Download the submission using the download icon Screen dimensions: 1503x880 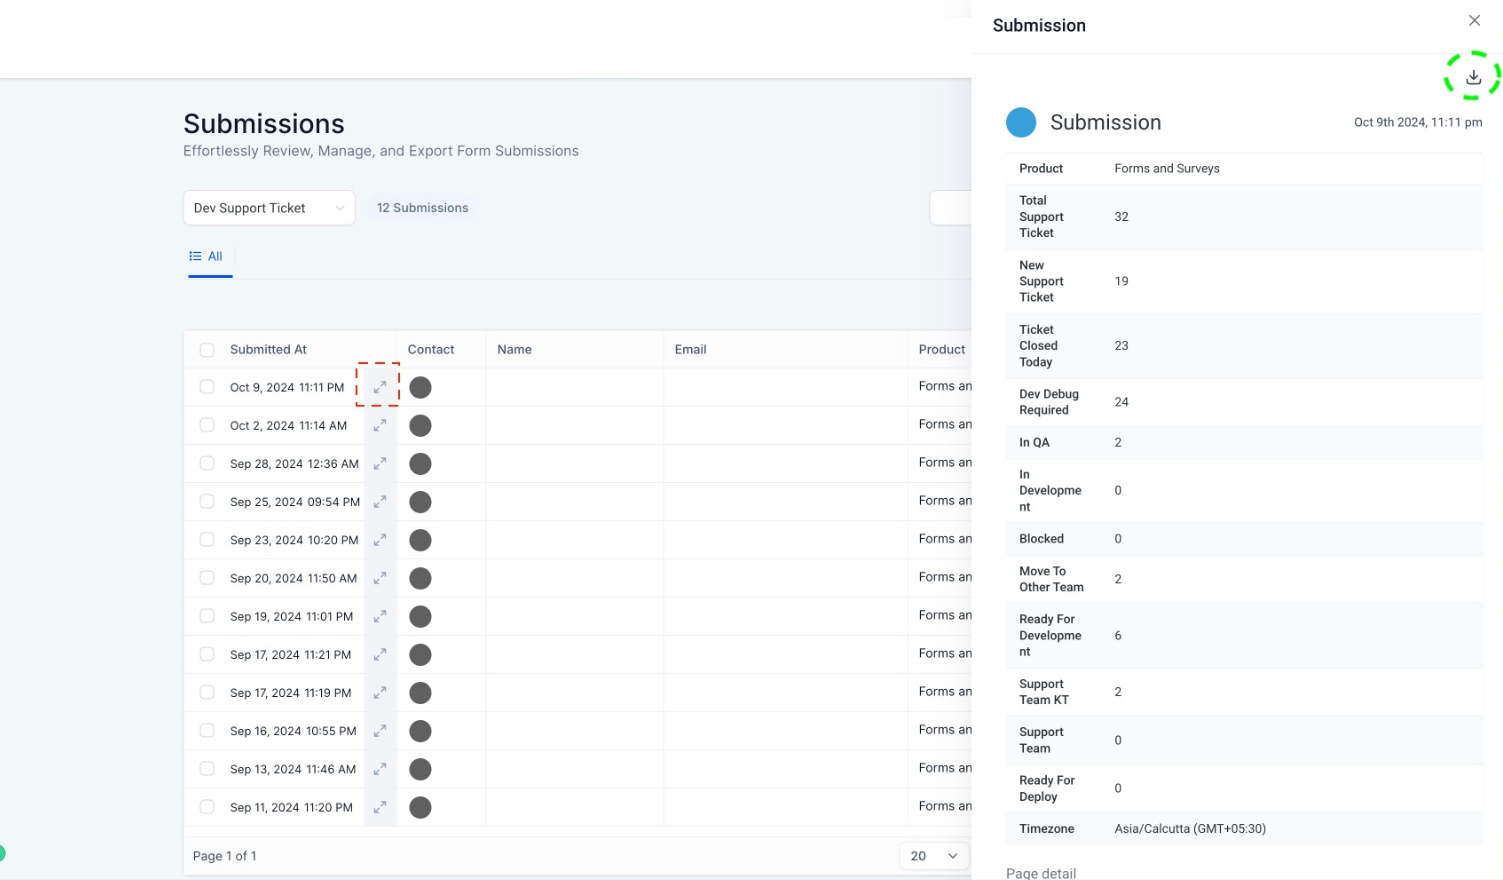coord(1473,77)
